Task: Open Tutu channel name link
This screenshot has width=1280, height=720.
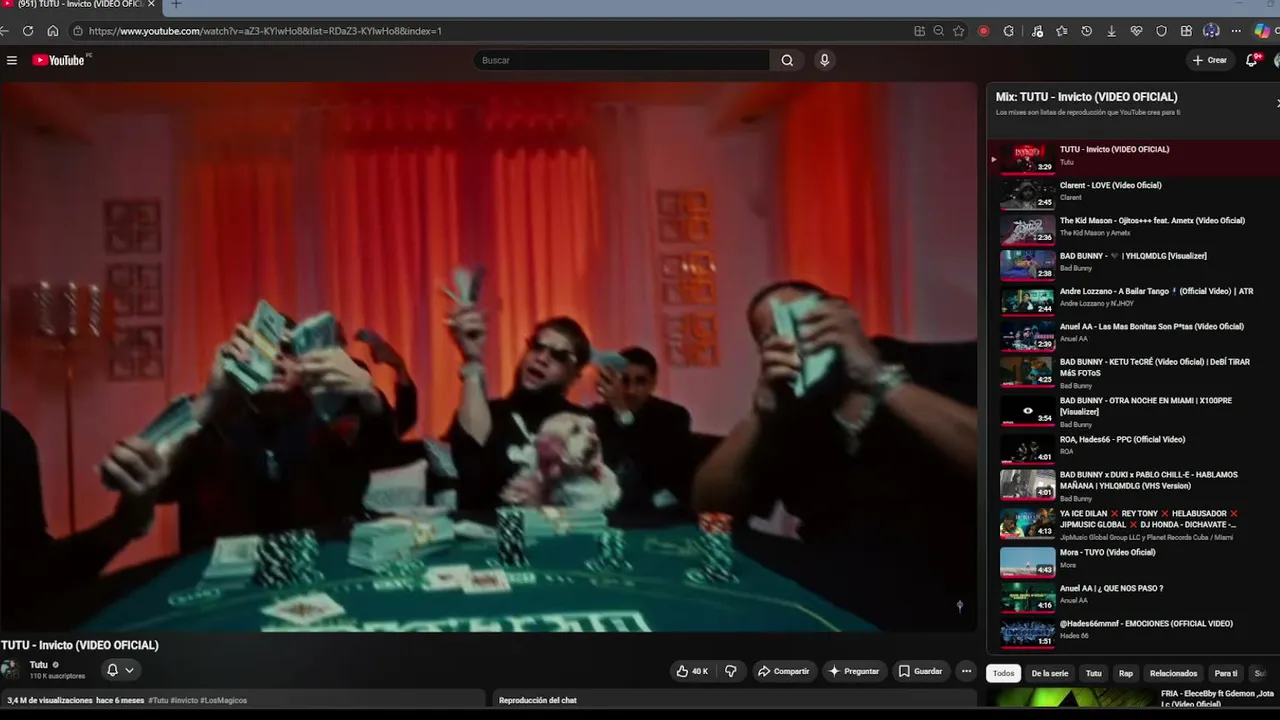Action: (x=39, y=665)
